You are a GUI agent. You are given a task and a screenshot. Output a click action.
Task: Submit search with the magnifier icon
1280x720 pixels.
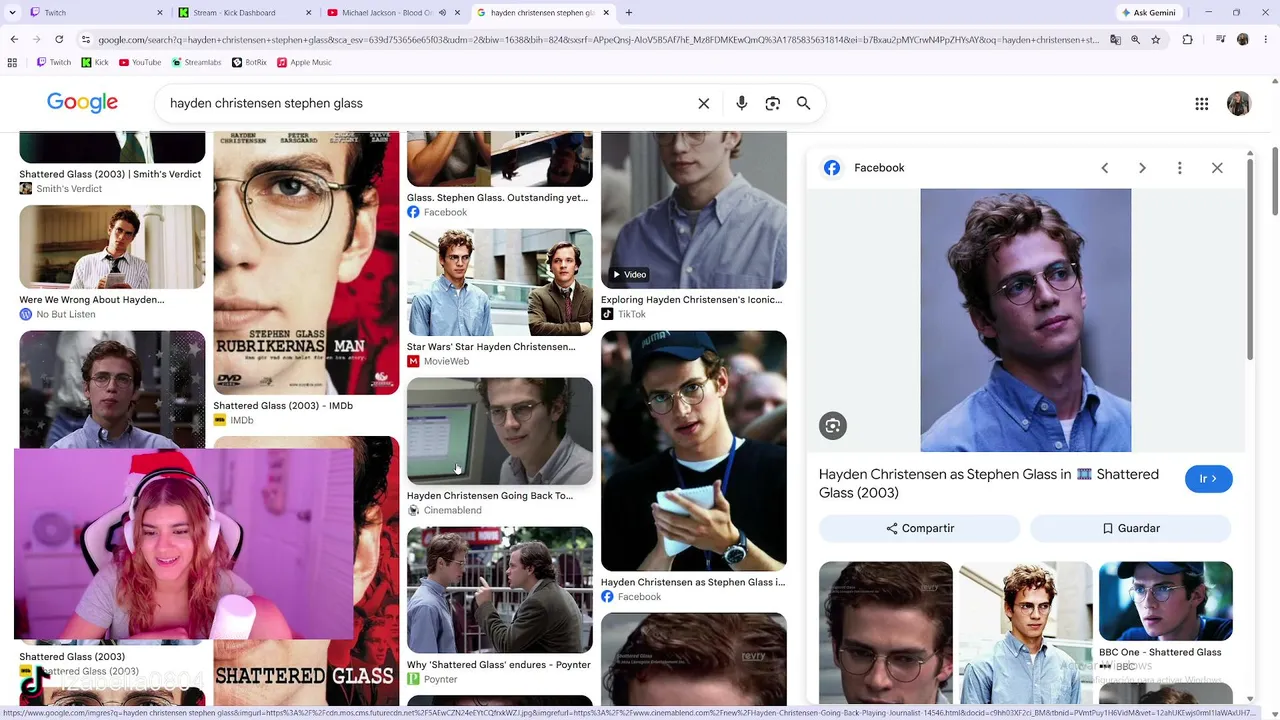(x=803, y=103)
